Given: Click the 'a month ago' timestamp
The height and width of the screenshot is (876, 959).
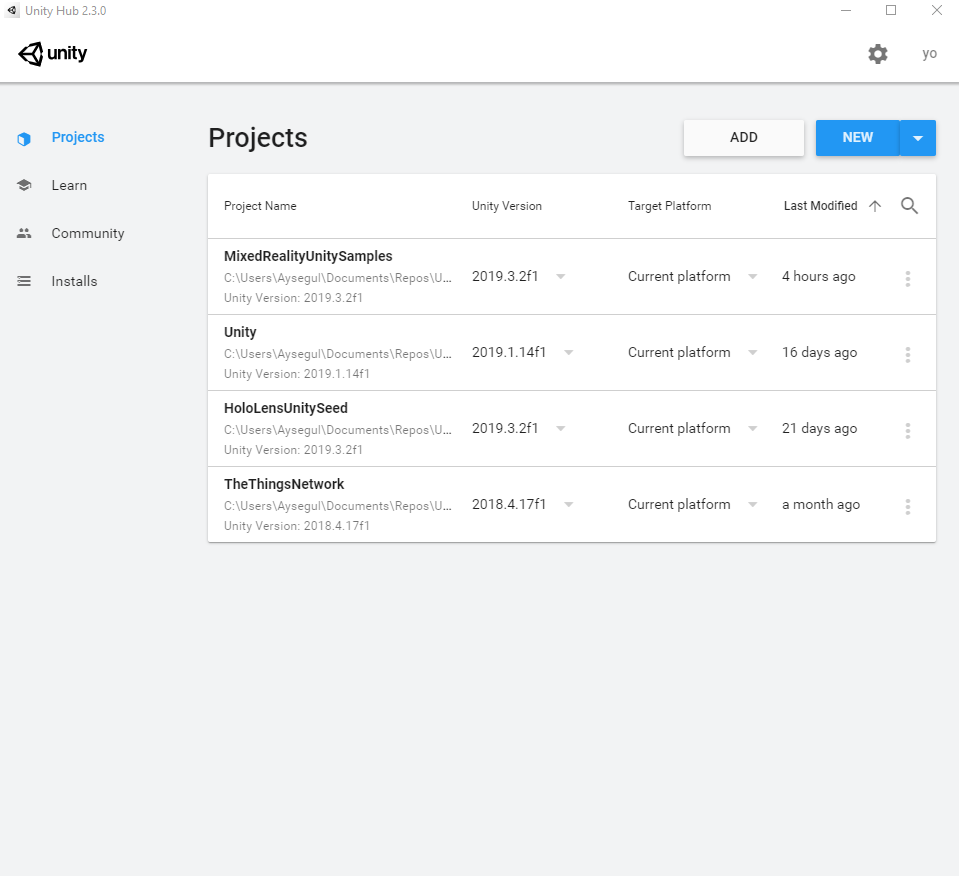Looking at the screenshot, I should click(x=821, y=504).
